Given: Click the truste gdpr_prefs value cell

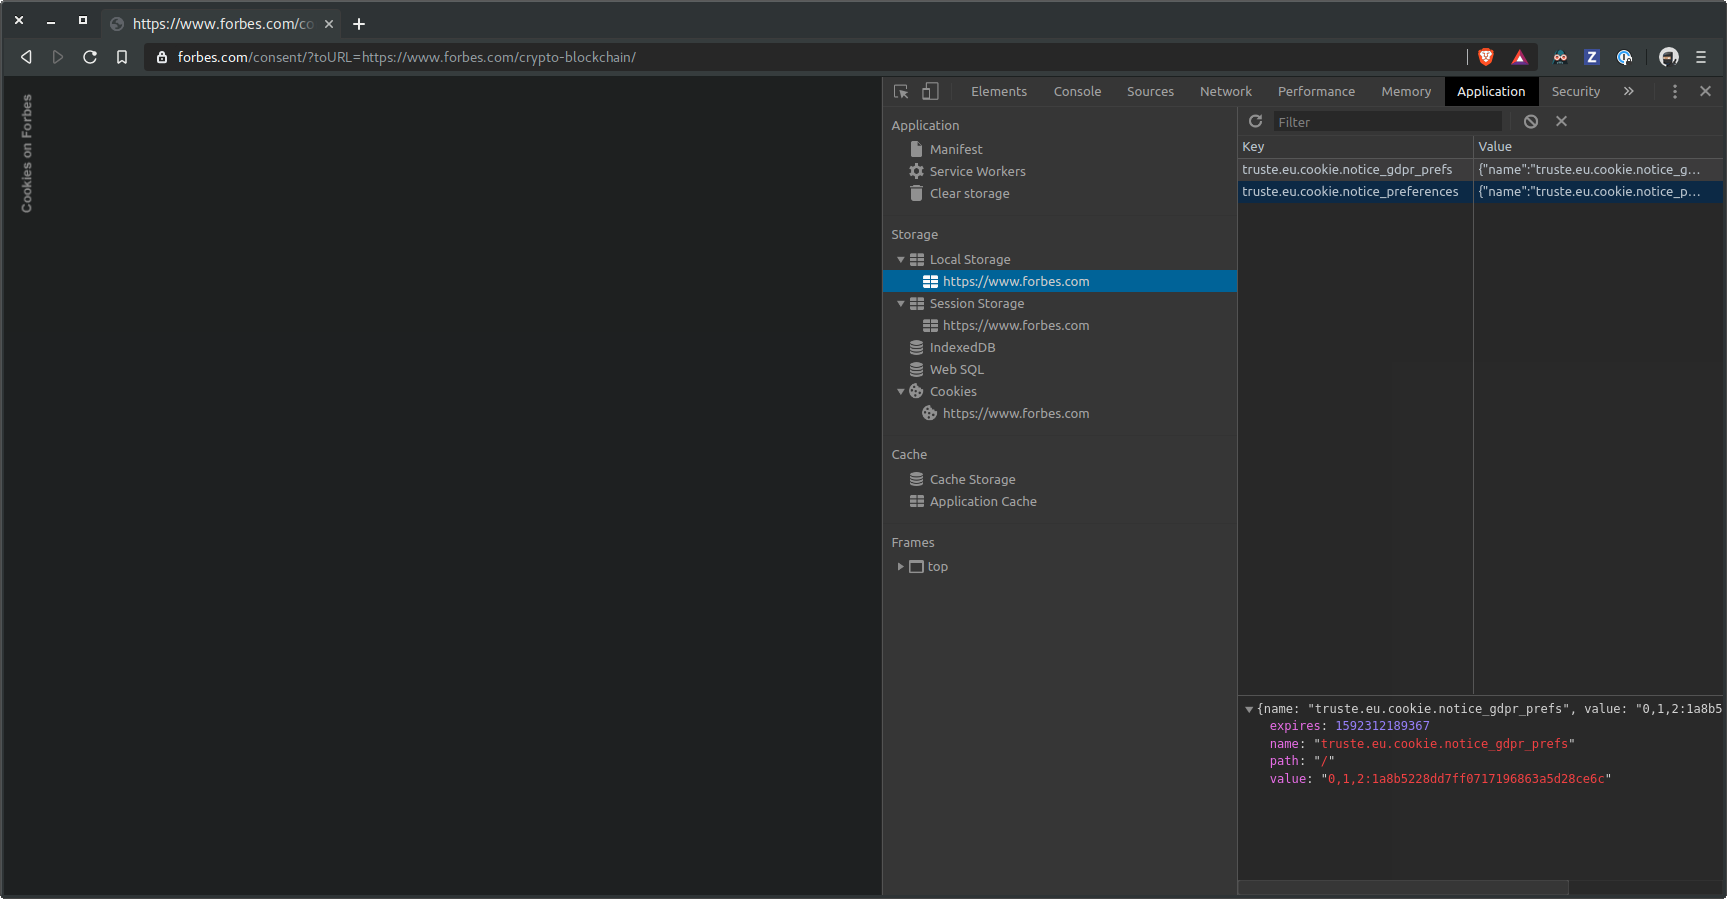Looking at the screenshot, I should click(1598, 169).
